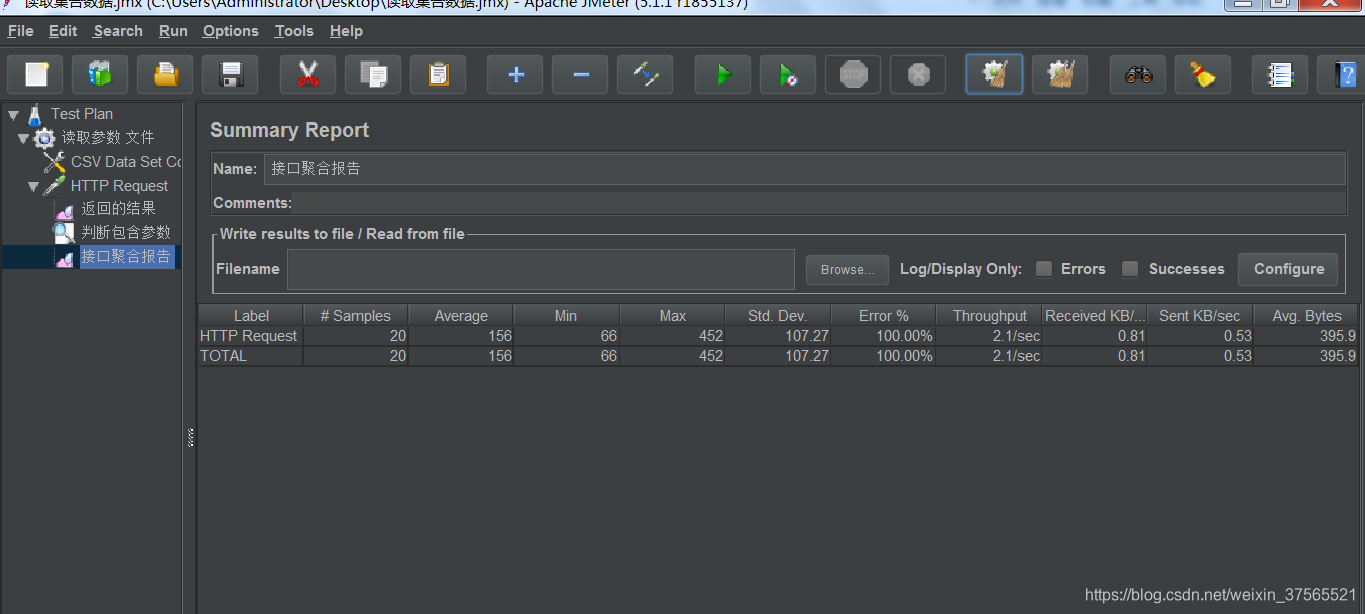
Task: Sort by # Samples column header
Action: 356,315
